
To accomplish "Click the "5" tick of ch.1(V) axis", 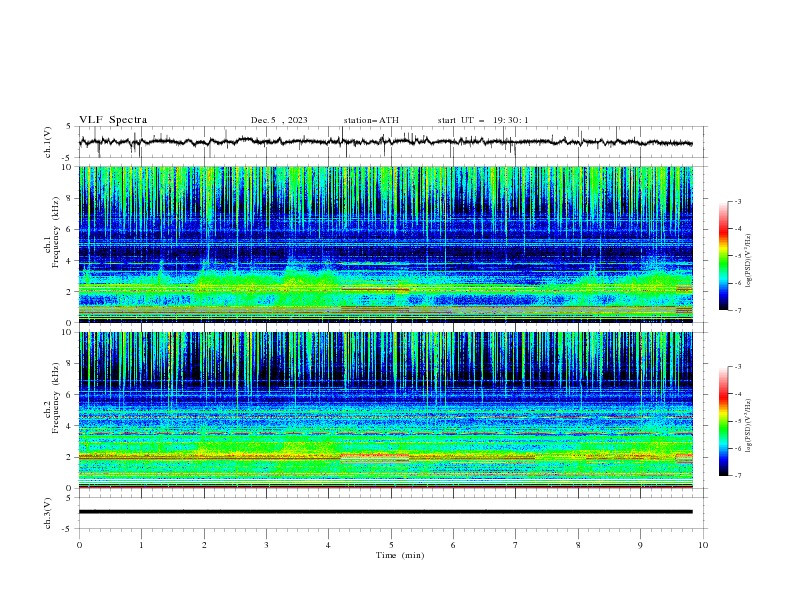I will pyautogui.click(x=69, y=127).
